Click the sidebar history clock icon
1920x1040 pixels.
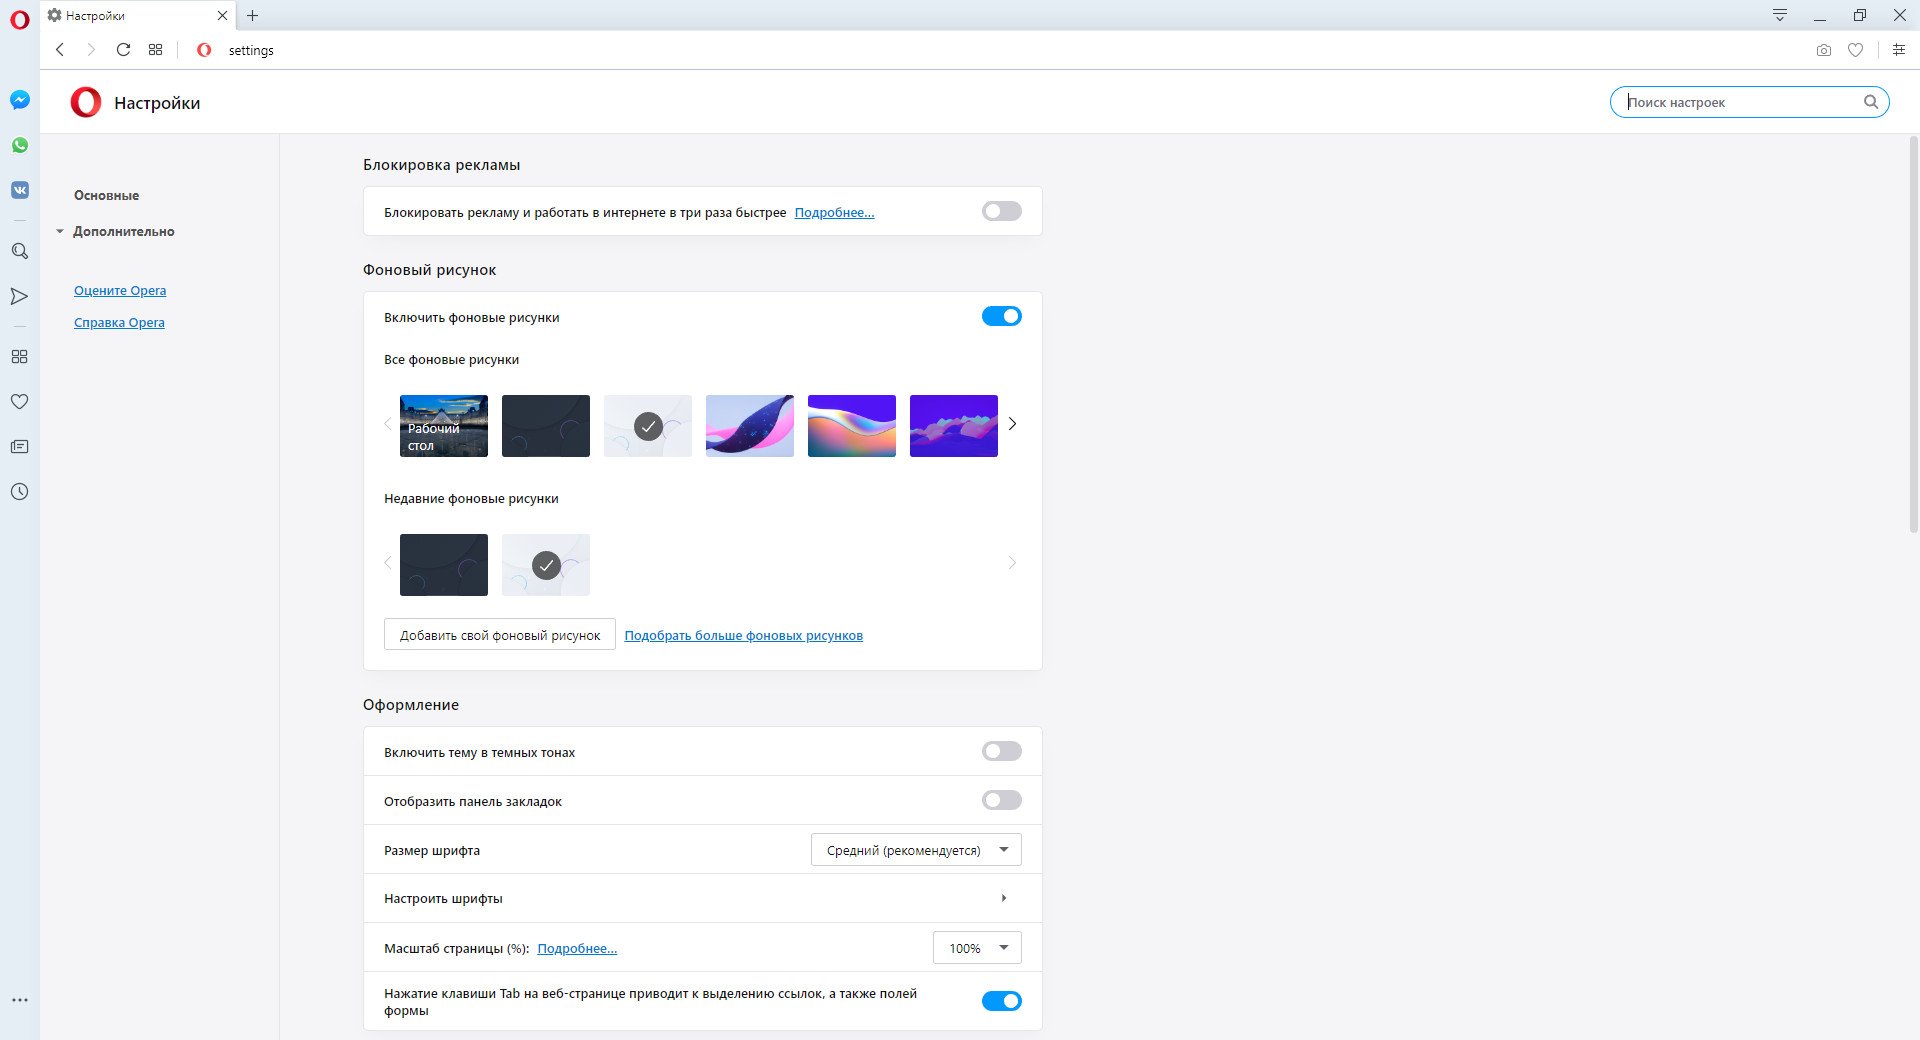point(19,492)
